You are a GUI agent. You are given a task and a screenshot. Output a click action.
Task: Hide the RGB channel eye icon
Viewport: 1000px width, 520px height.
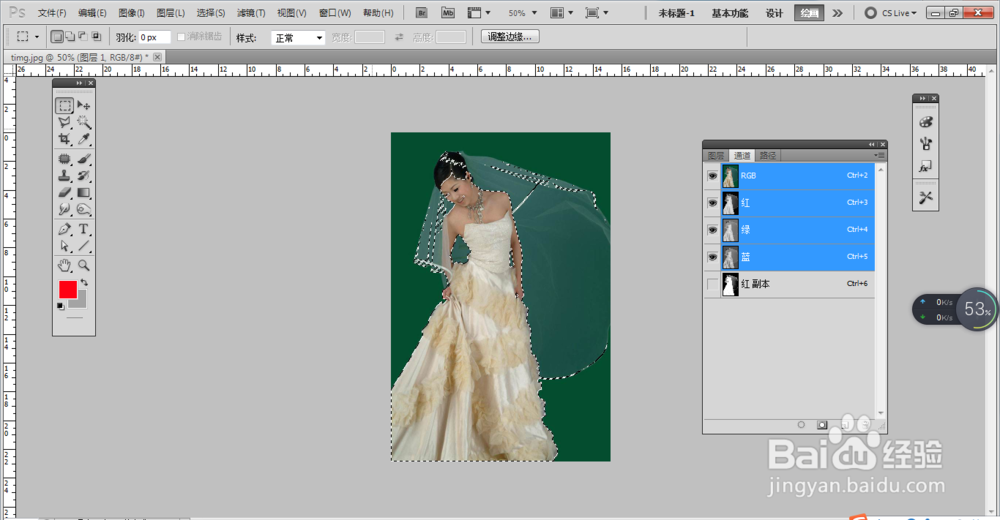click(x=712, y=176)
